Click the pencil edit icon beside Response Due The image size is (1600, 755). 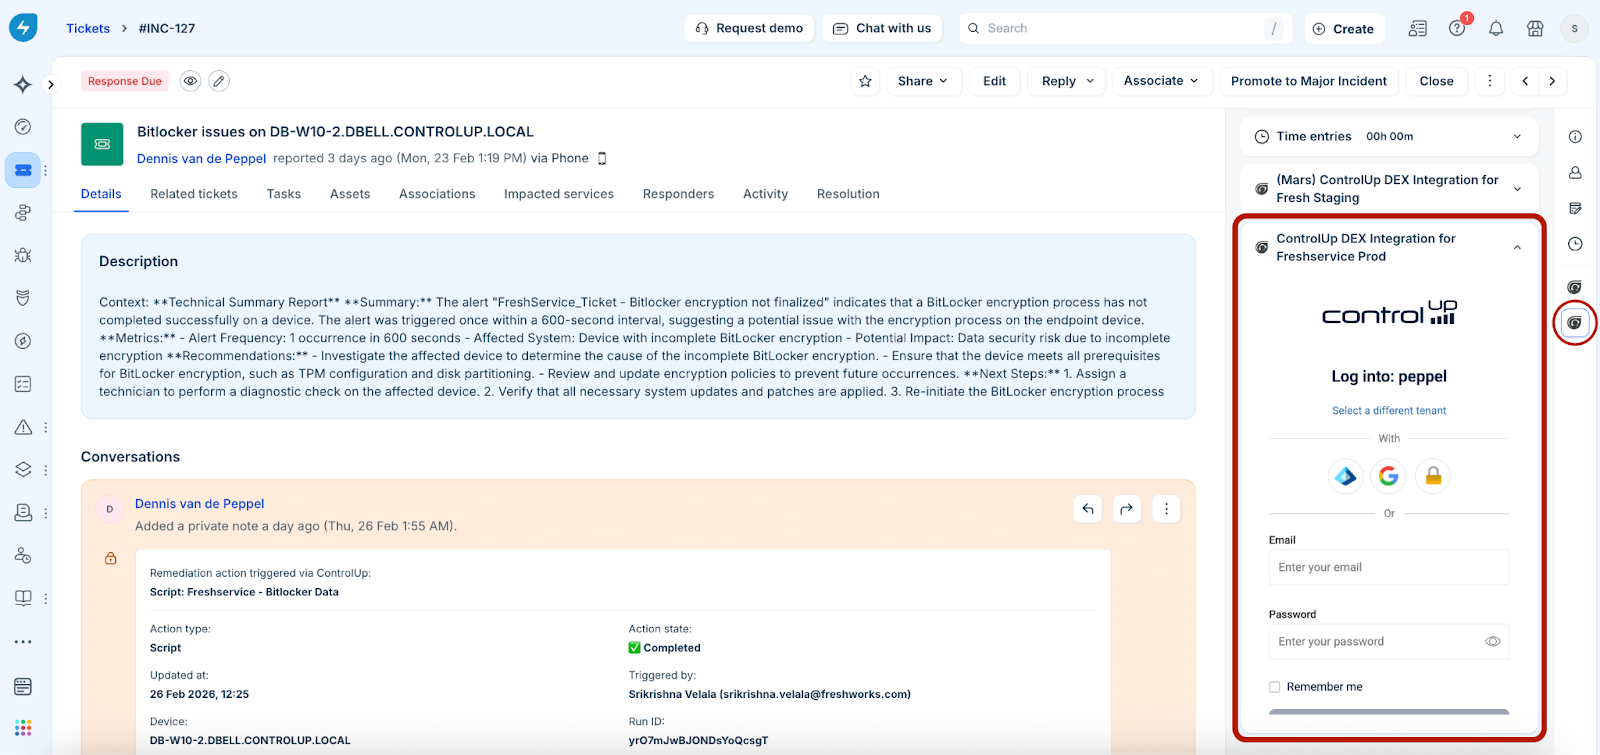click(x=219, y=81)
